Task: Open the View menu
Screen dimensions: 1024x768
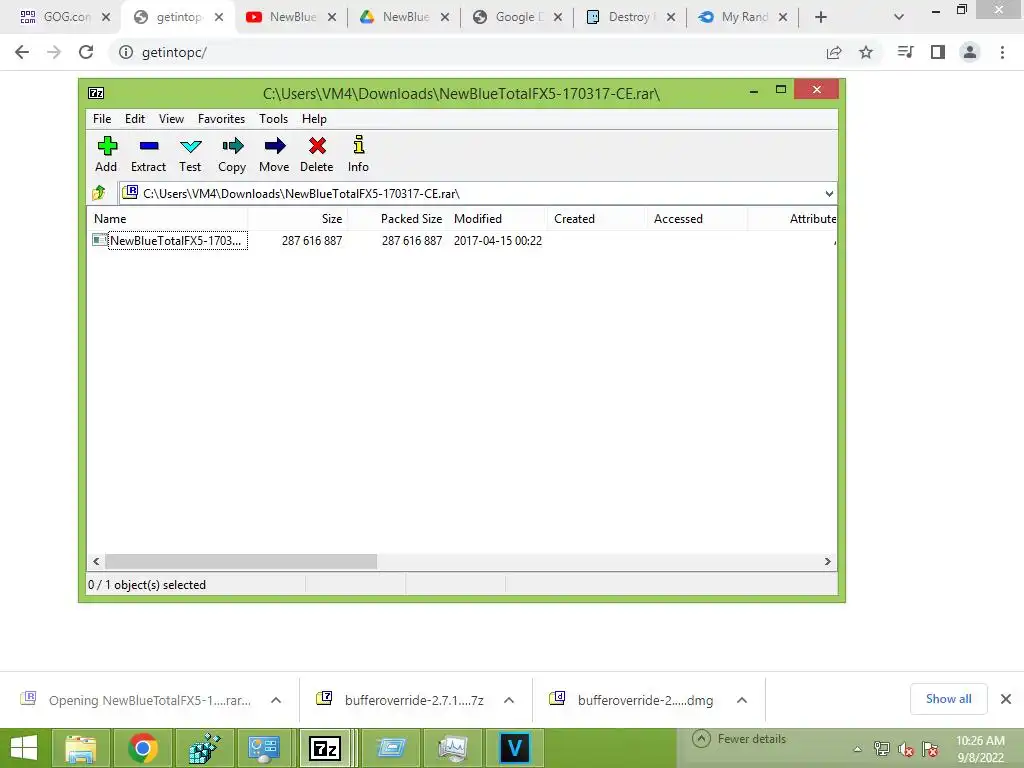Action: click(x=171, y=119)
